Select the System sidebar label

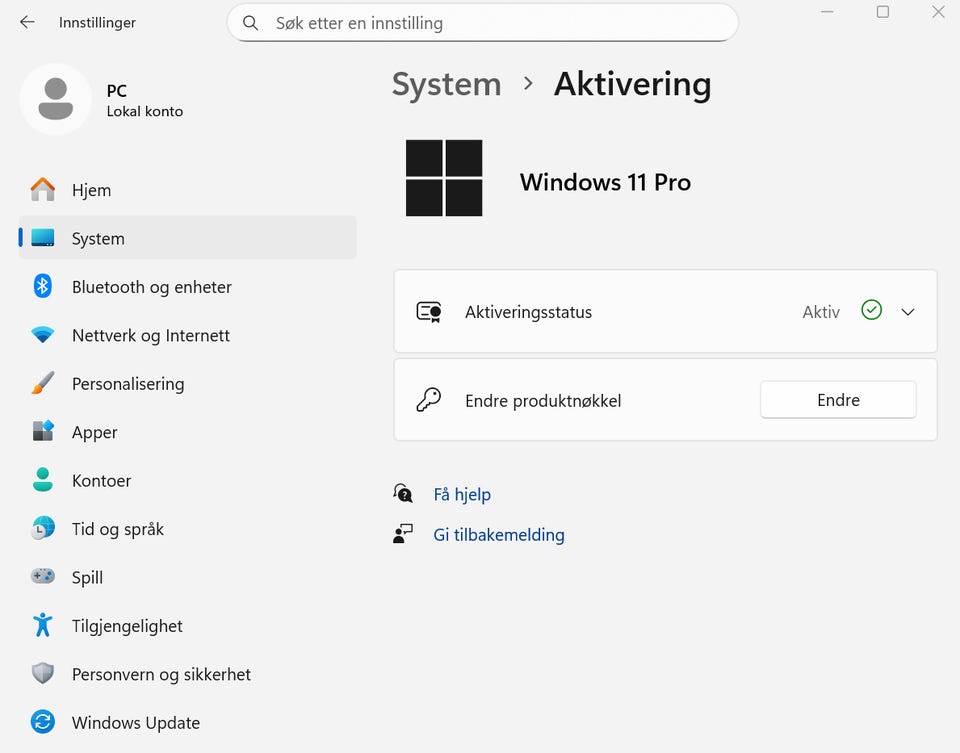(x=98, y=239)
